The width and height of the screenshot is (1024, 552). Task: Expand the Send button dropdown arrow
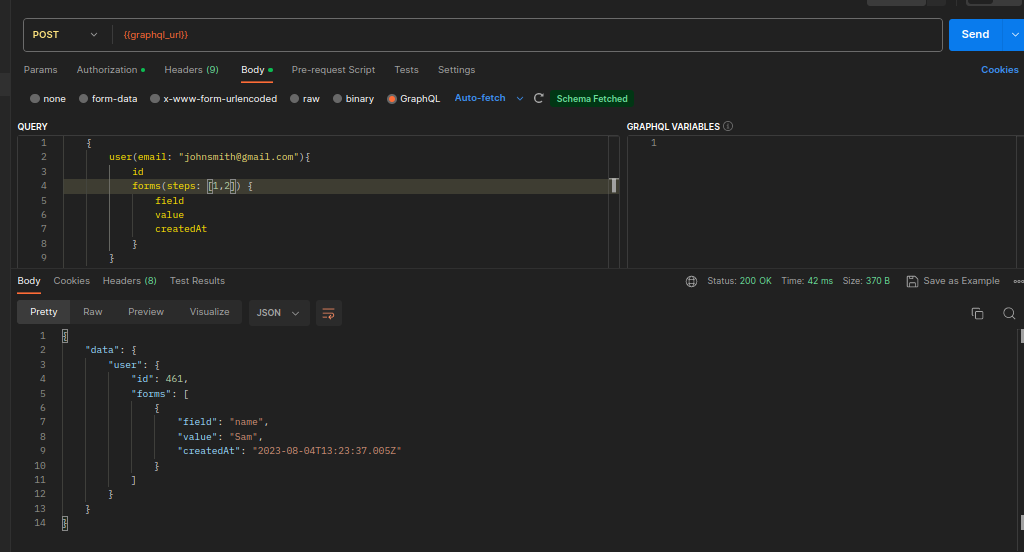pyautogui.click(x=1014, y=35)
